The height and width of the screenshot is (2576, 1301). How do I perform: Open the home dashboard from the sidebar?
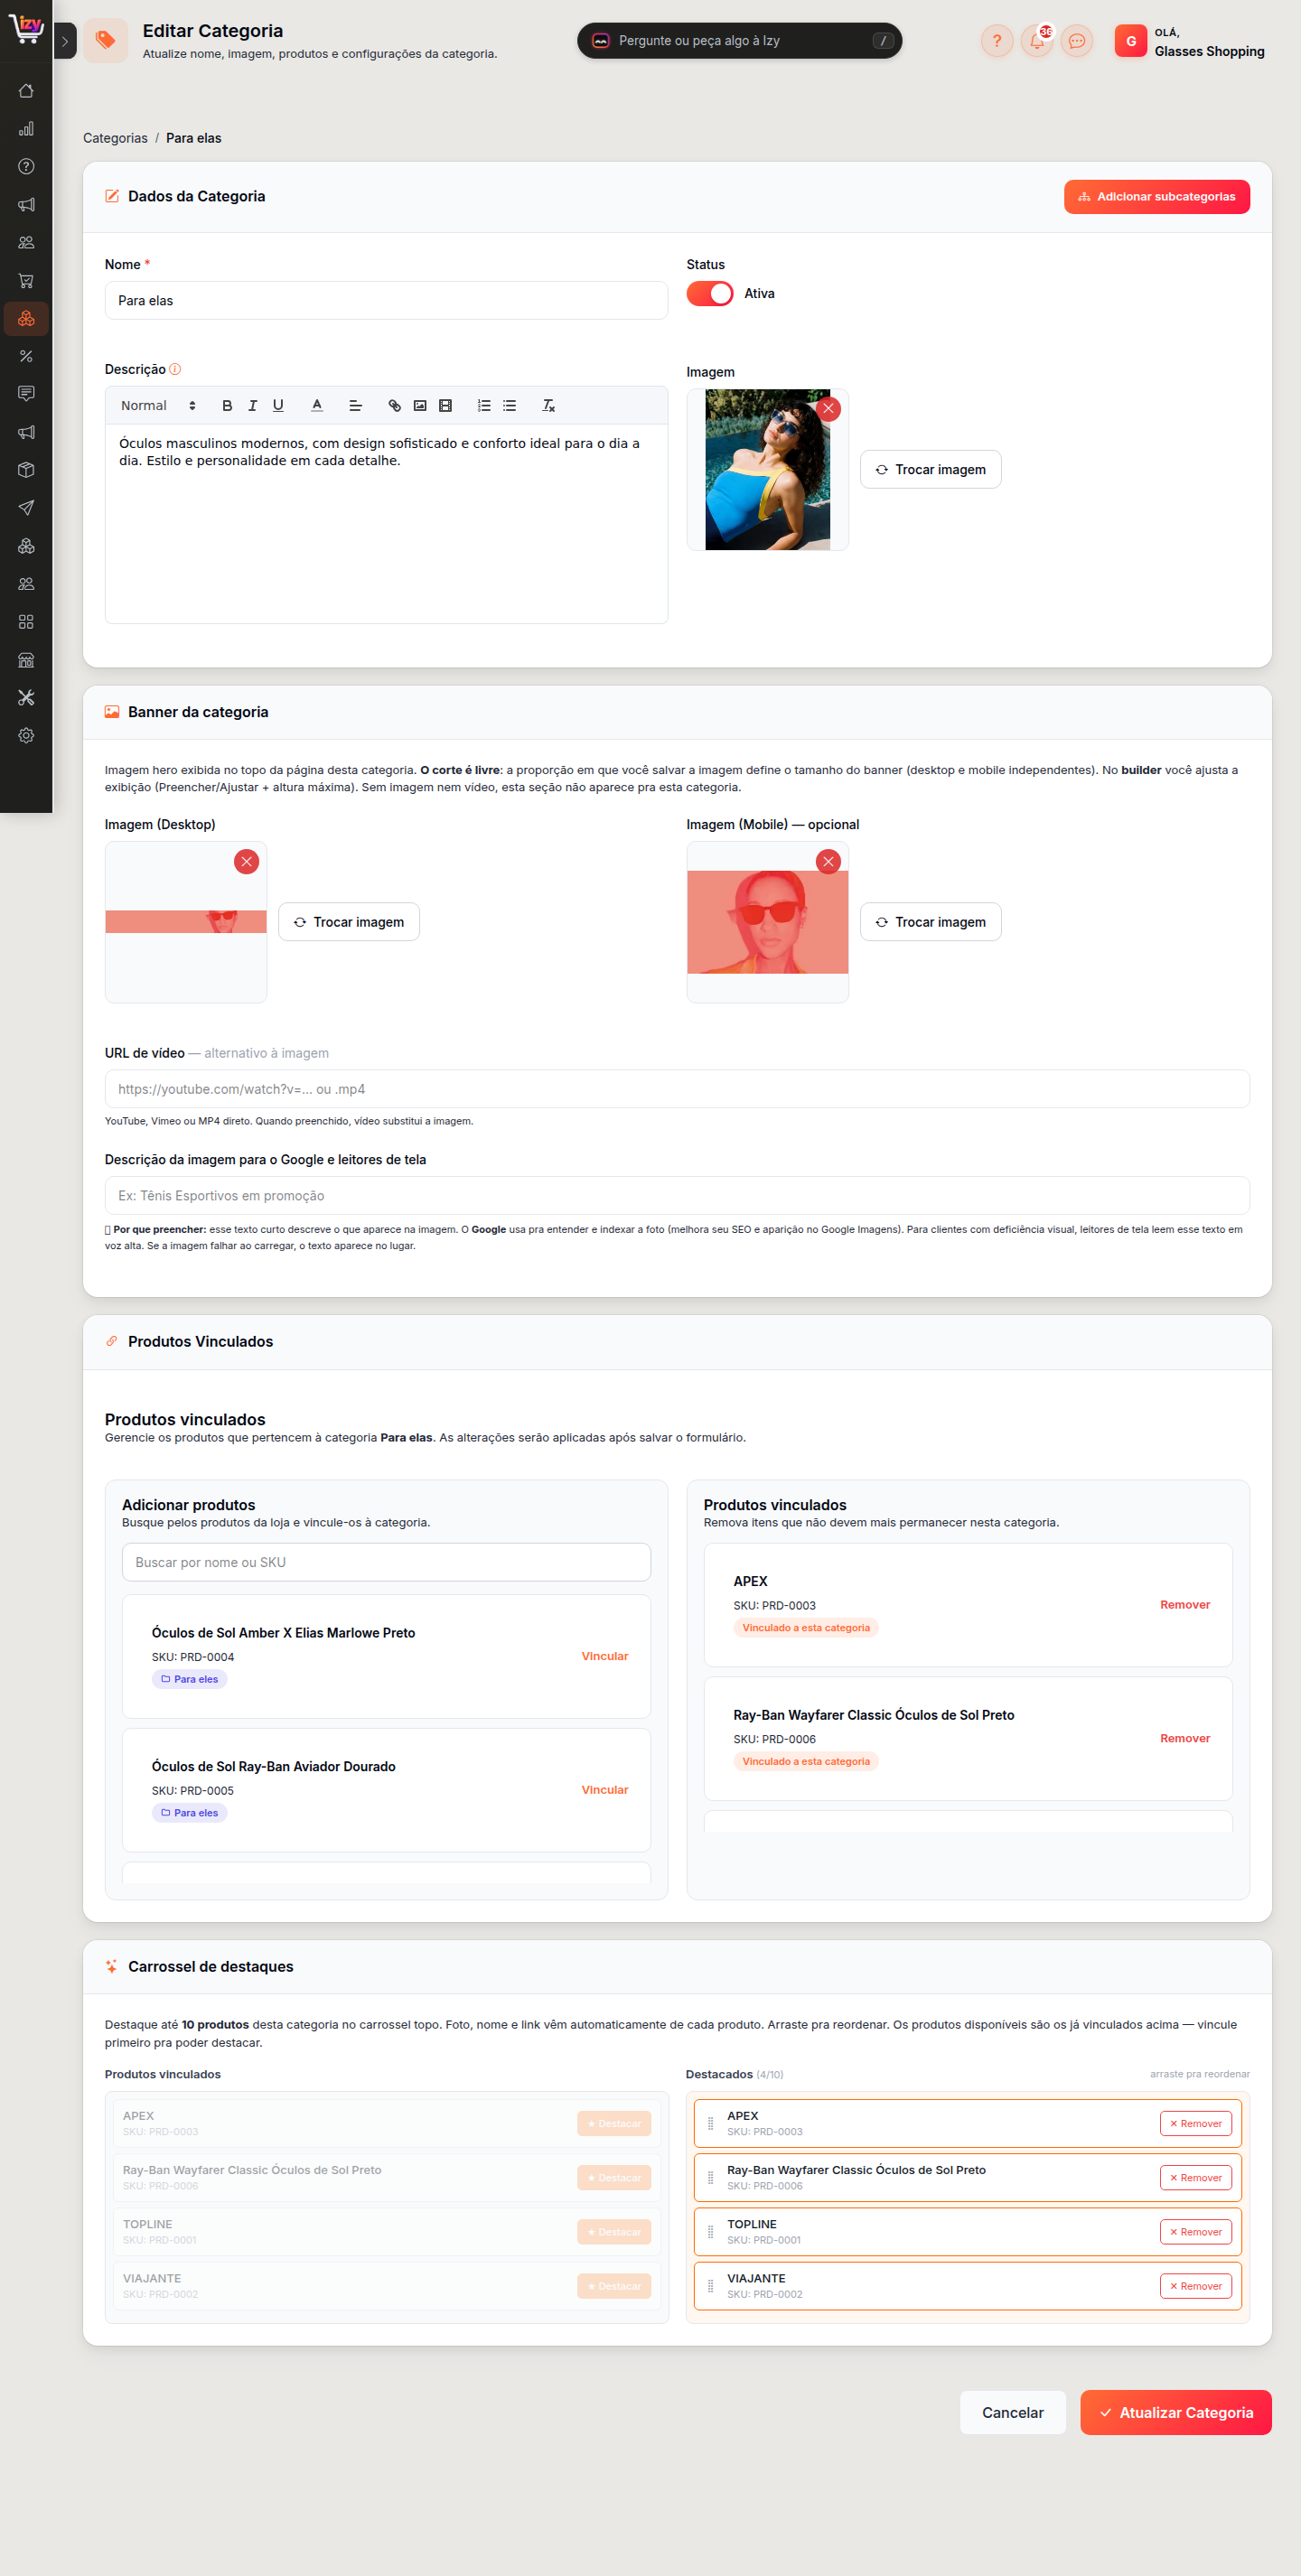pos(26,91)
